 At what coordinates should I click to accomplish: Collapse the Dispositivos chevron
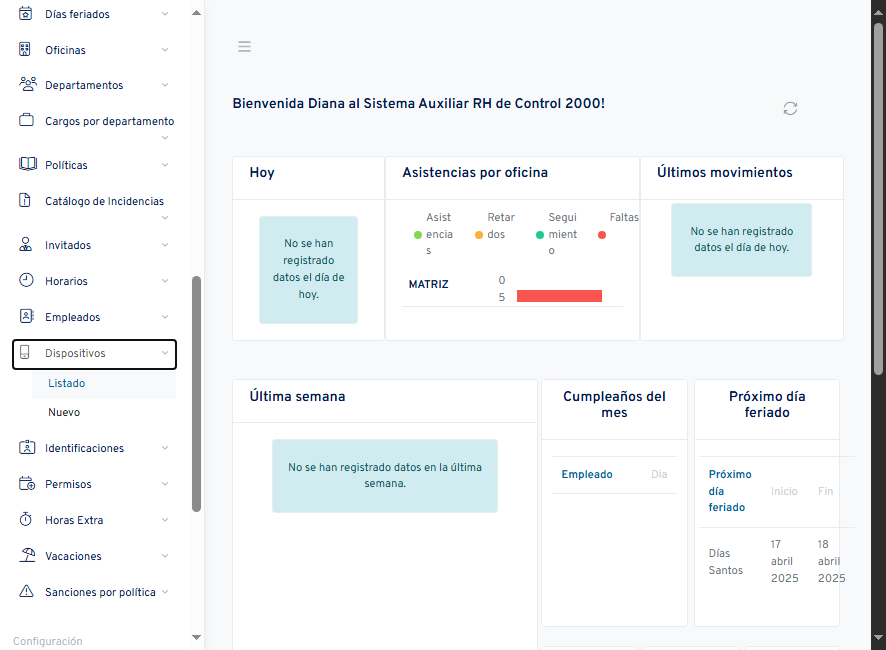click(165, 353)
